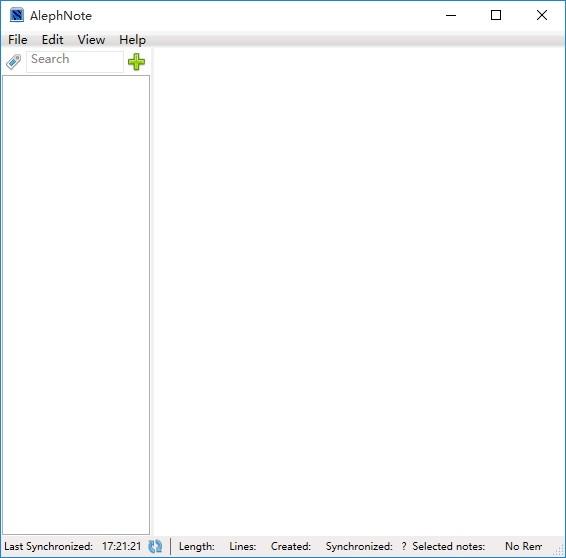The height and width of the screenshot is (558, 566).
Task: Click the Selected notes status label
Action: click(x=448, y=546)
